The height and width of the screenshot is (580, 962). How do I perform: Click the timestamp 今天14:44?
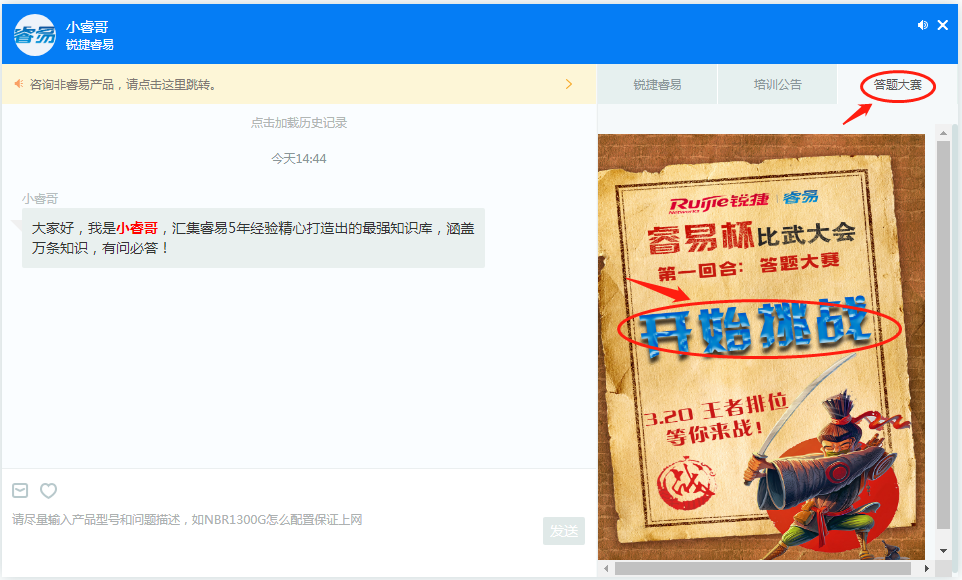(299, 159)
